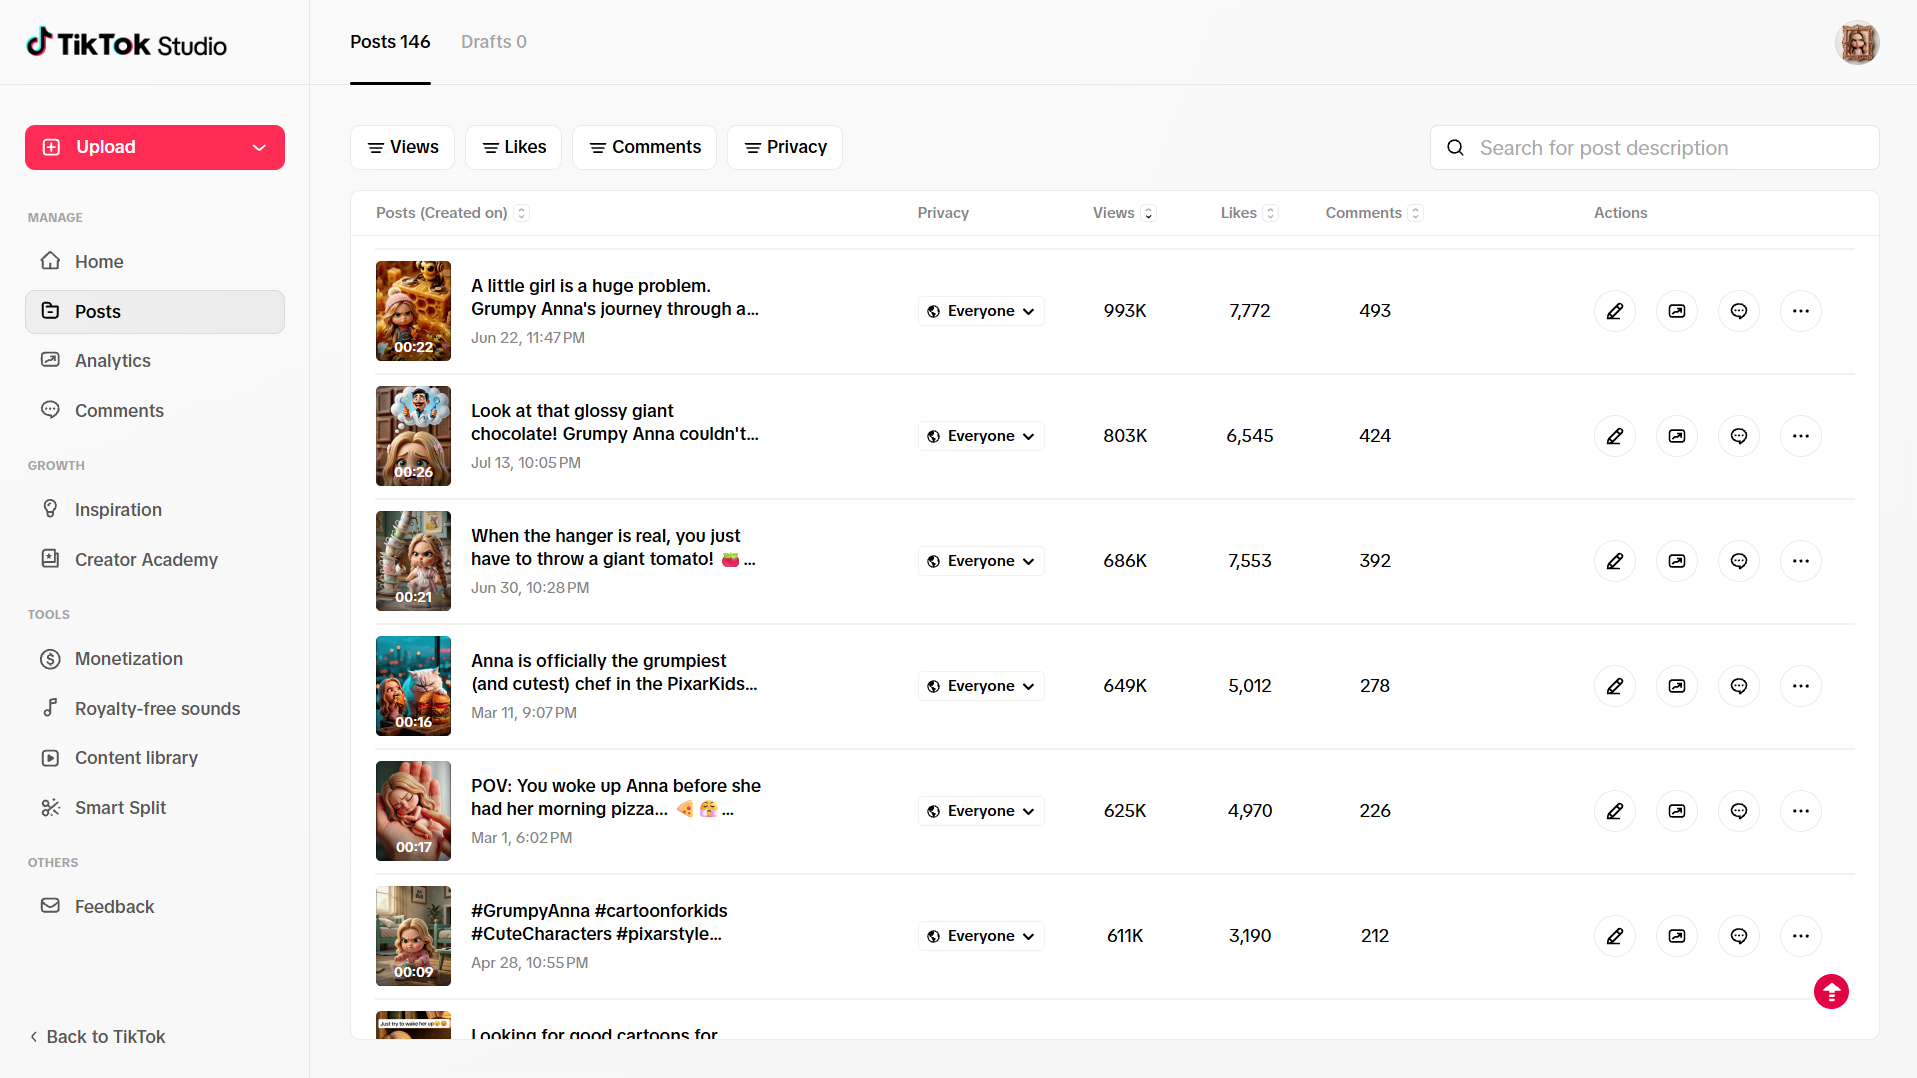Open the Everyone privacy dropdown for the first post
The image size is (1917, 1078).
[x=981, y=311]
